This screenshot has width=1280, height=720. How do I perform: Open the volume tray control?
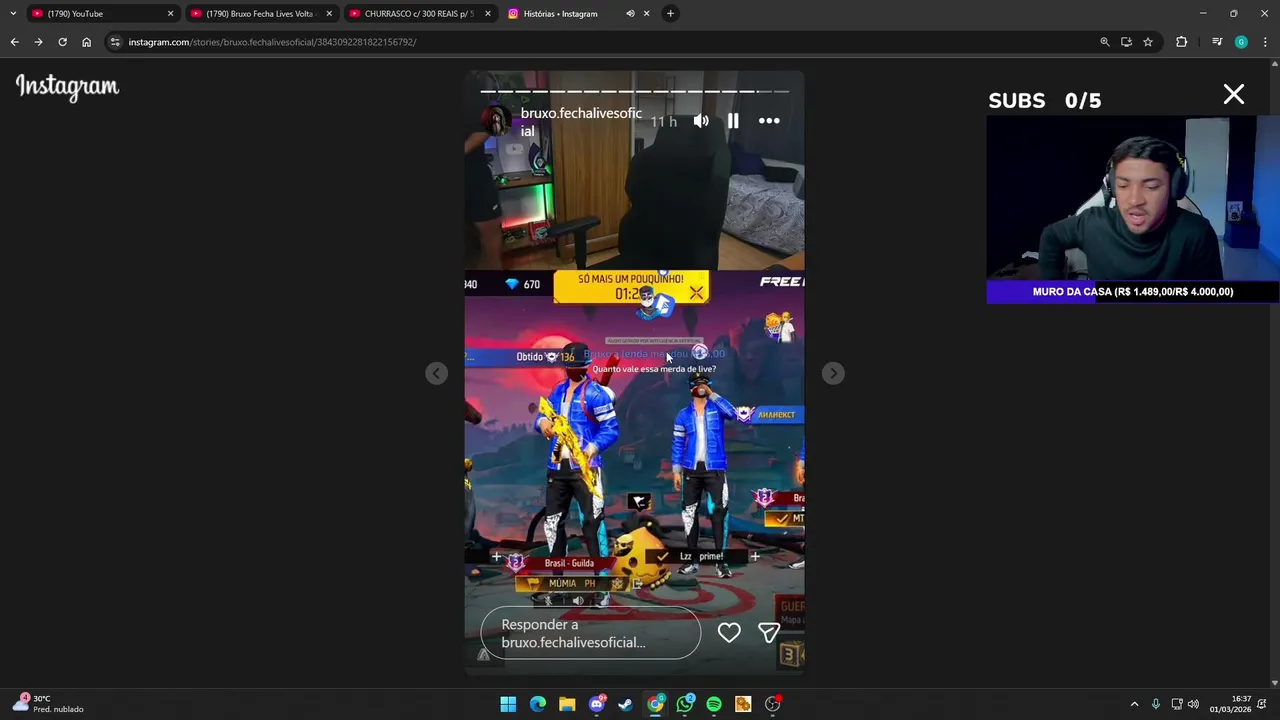pyautogui.click(x=1193, y=704)
